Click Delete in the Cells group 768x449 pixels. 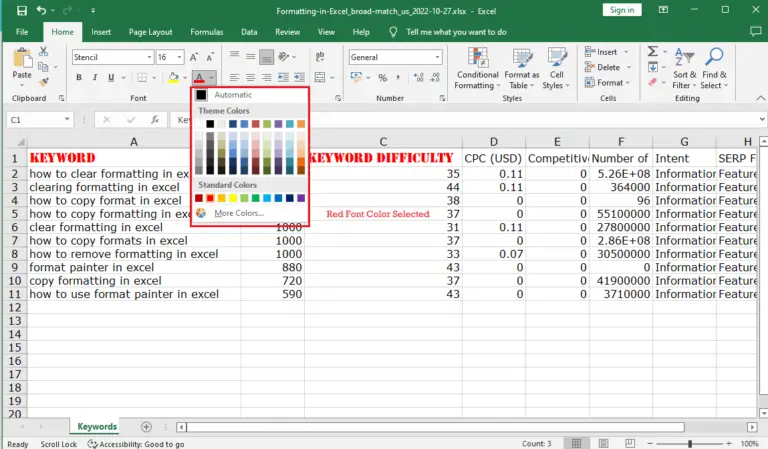[x=607, y=67]
